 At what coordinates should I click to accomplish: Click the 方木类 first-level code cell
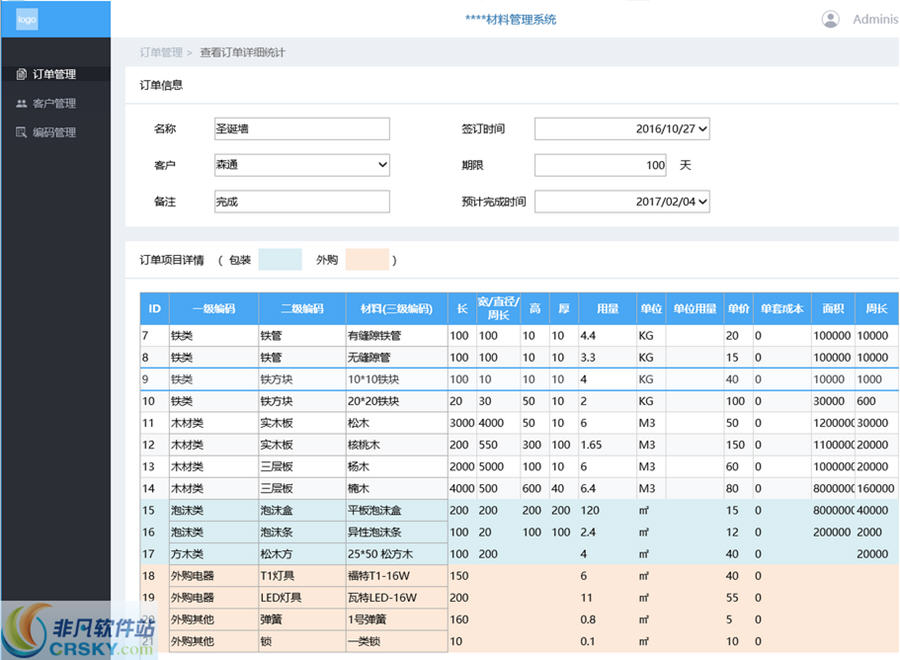(x=214, y=554)
